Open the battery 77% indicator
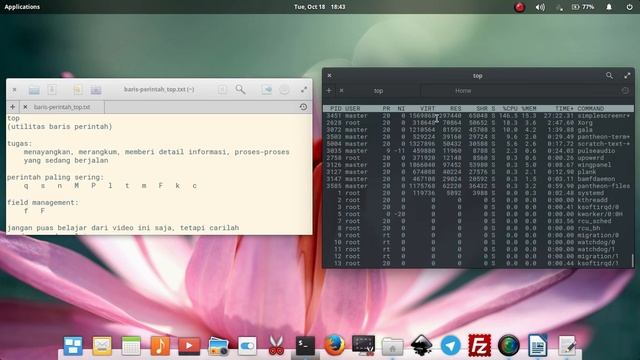This screenshot has width=640, height=360. 583,7
